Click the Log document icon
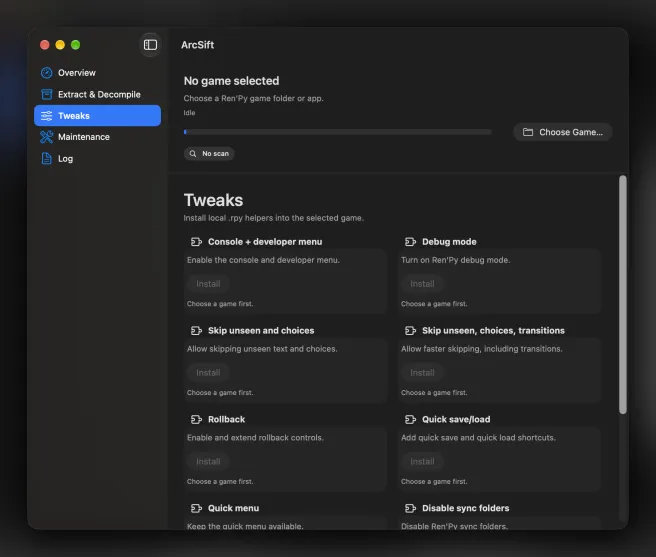Image resolution: width=656 pixels, height=557 pixels. (x=46, y=159)
